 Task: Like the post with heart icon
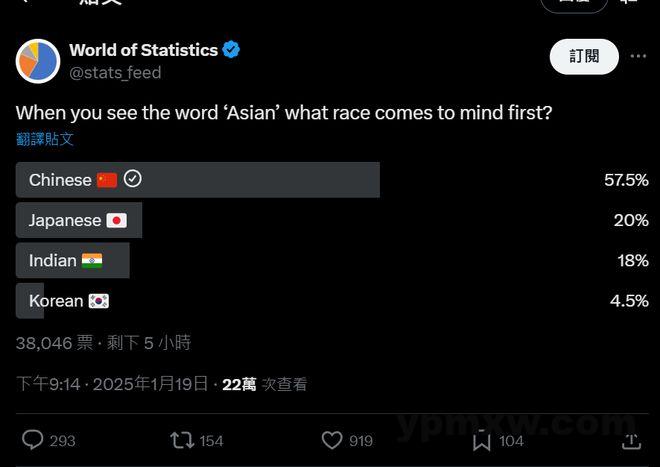pos(332,440)
